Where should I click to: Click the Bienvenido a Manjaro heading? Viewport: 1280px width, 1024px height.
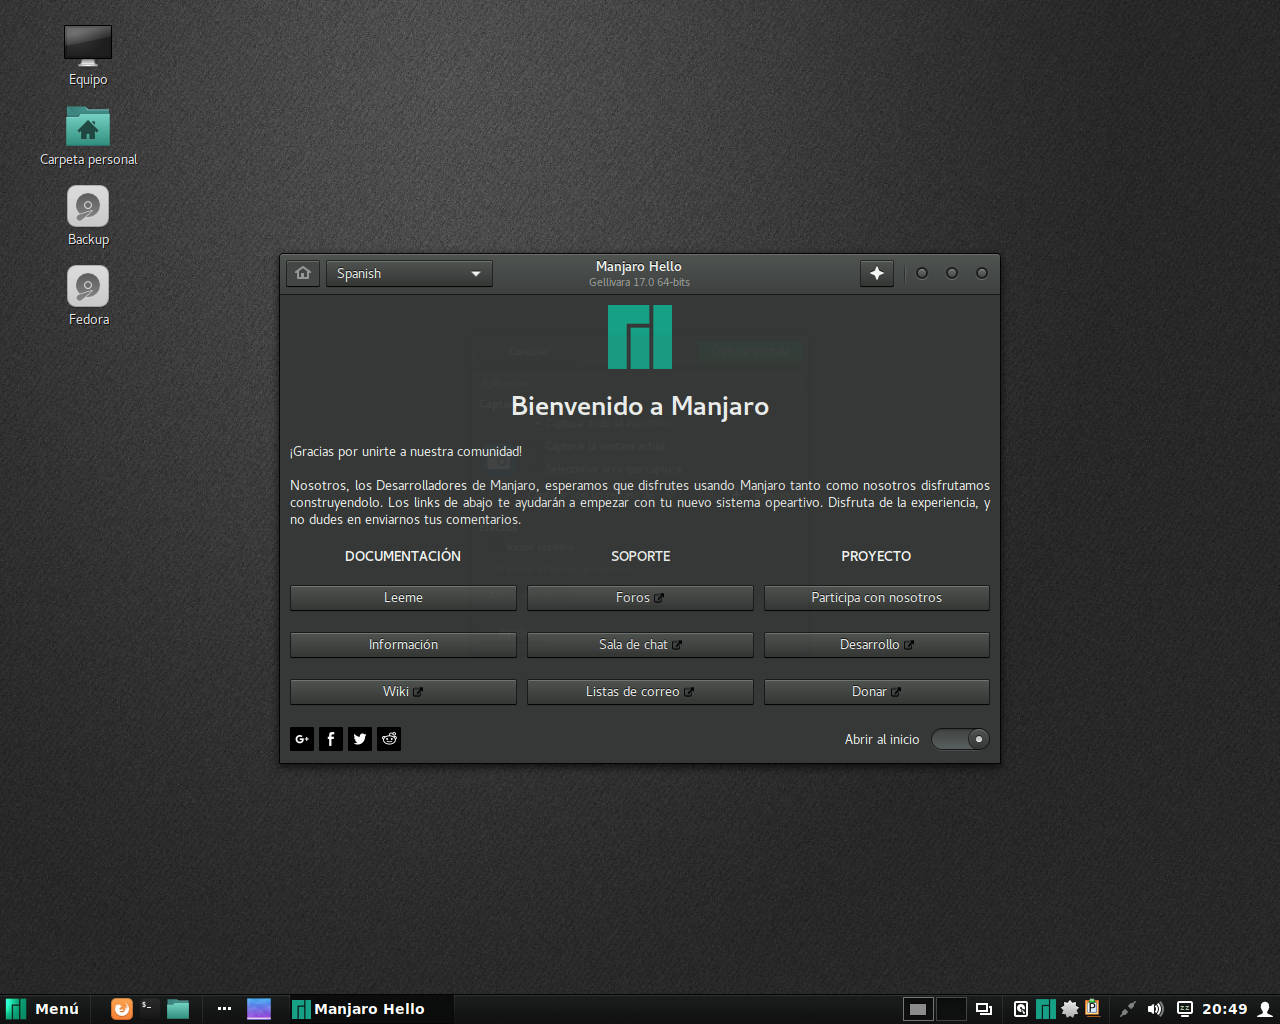pos(640,406)
